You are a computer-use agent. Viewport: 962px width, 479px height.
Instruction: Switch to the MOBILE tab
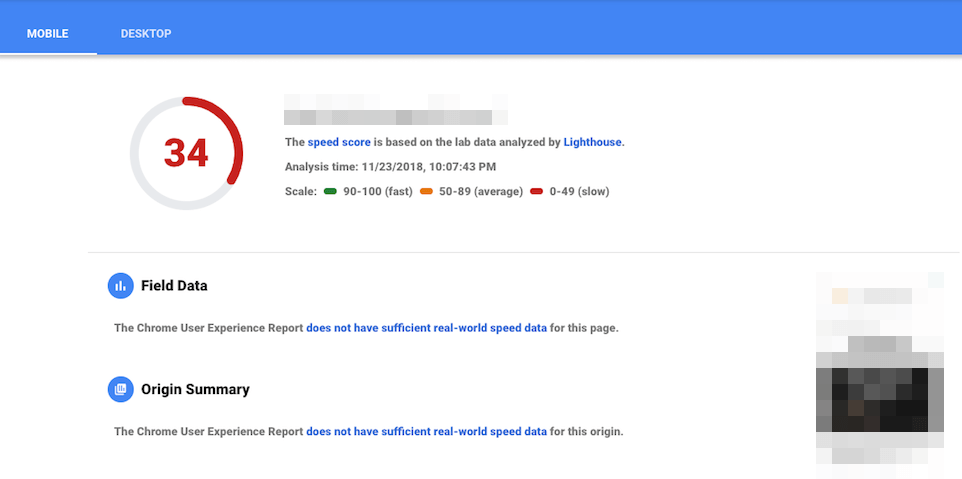(48, 34)
